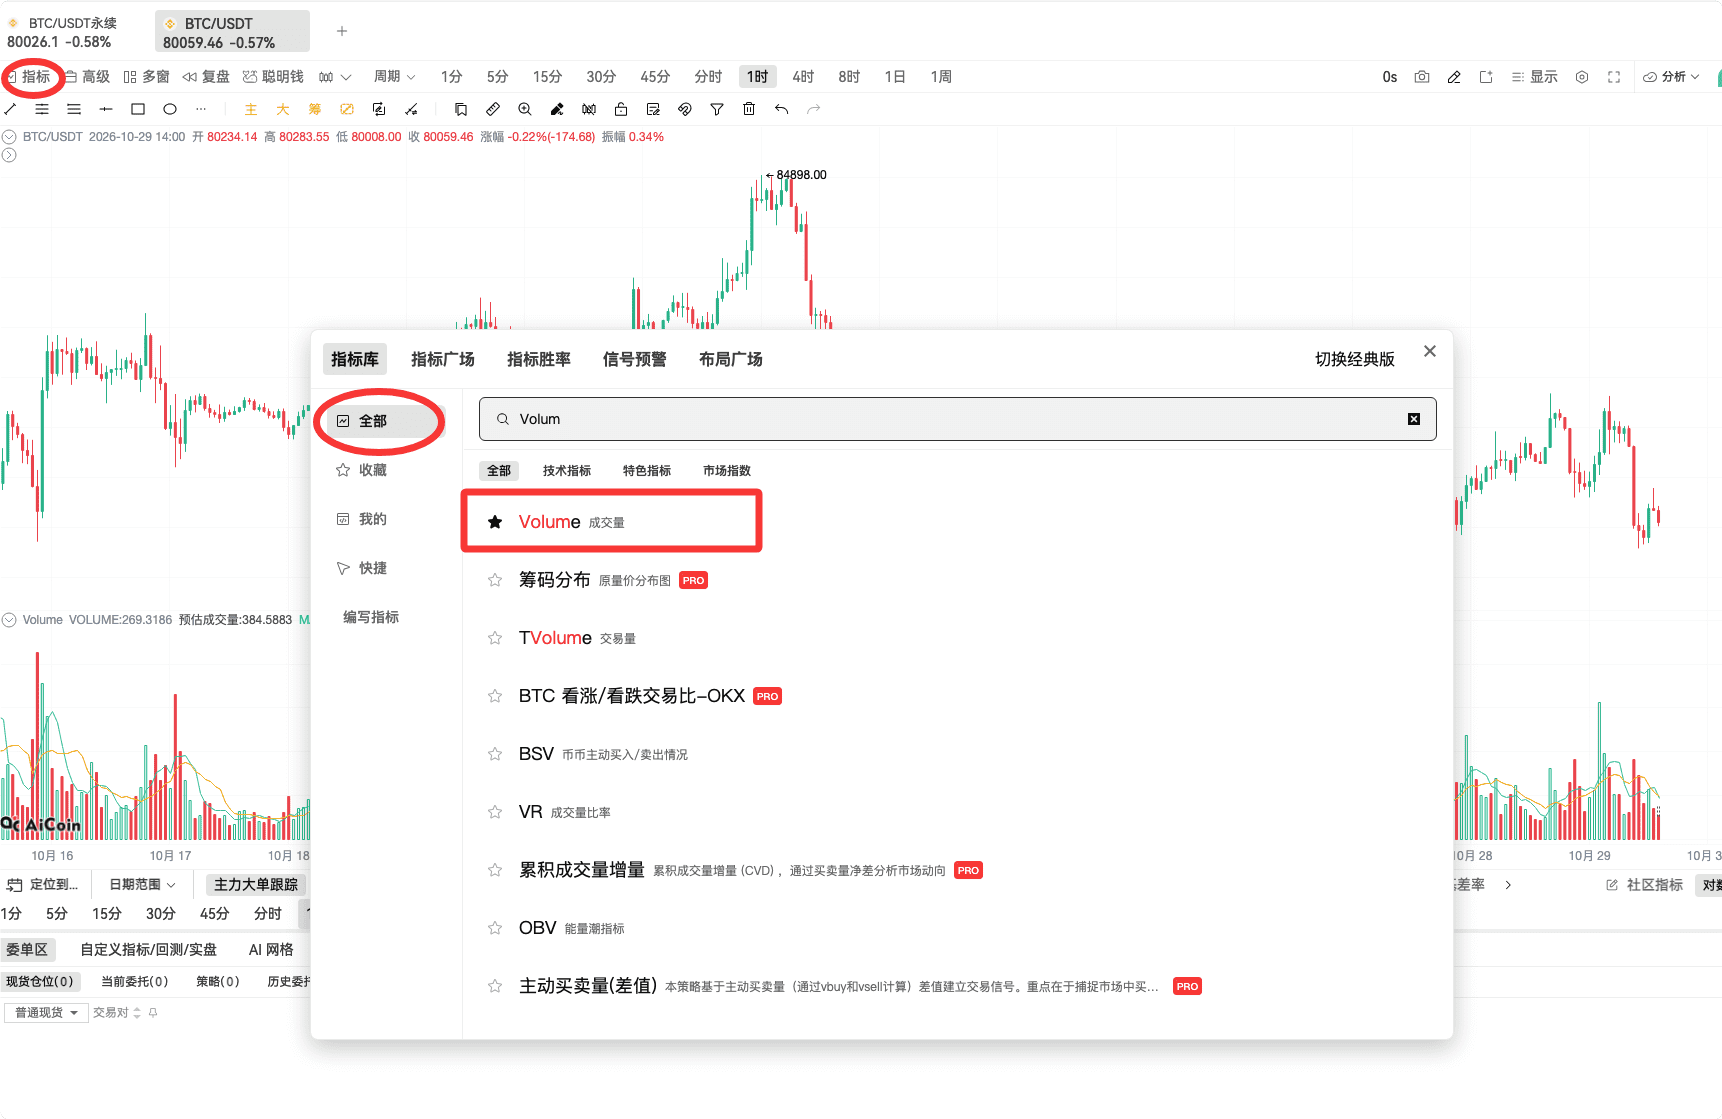
Task: Click the 主力大单跟踪 button
Action: (x=256, y=884)
